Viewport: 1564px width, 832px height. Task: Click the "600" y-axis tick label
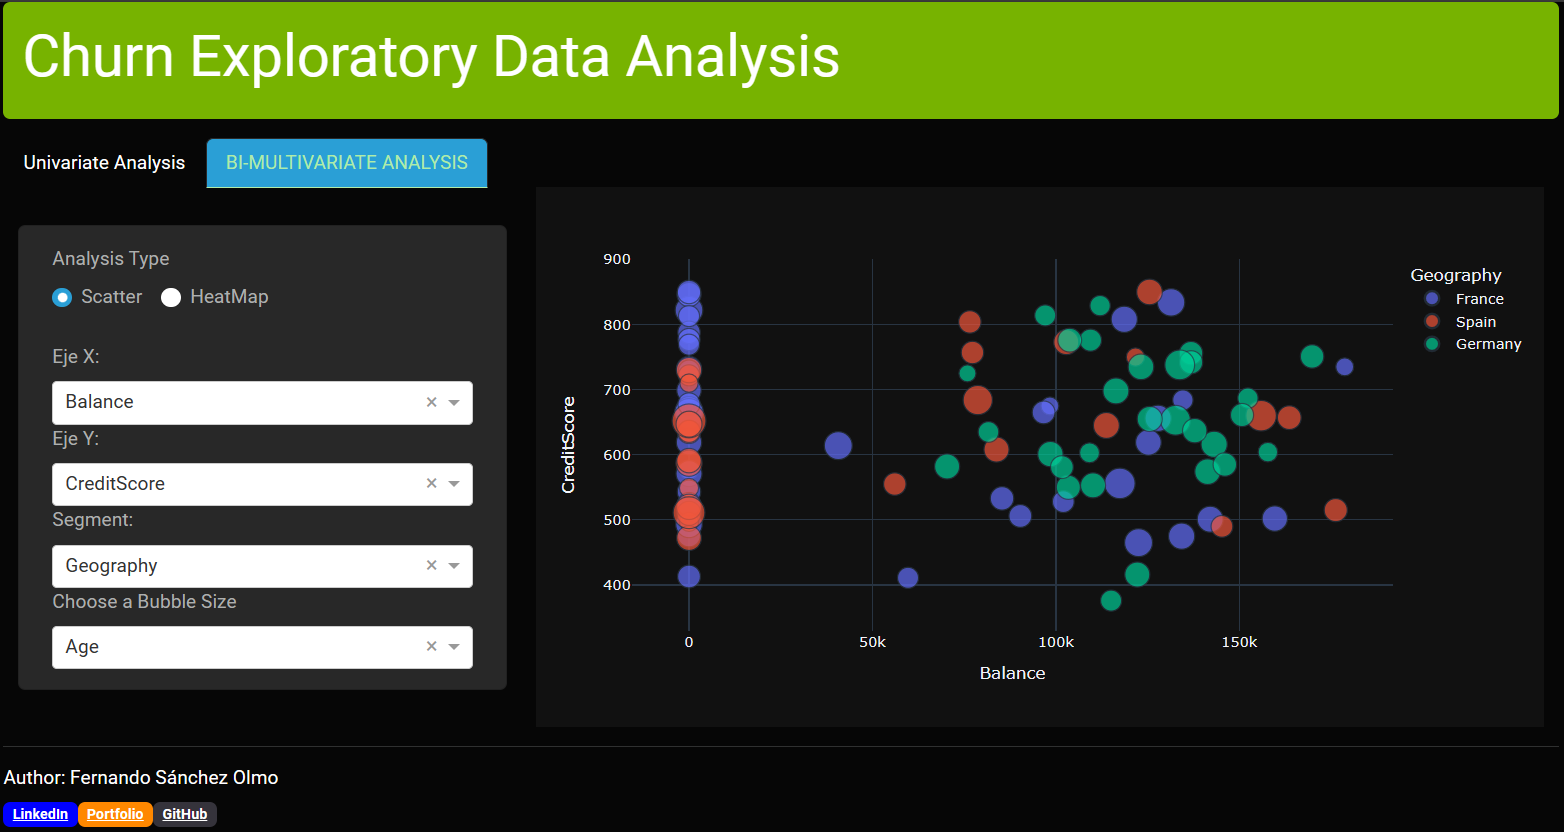[x=617, y=455]
